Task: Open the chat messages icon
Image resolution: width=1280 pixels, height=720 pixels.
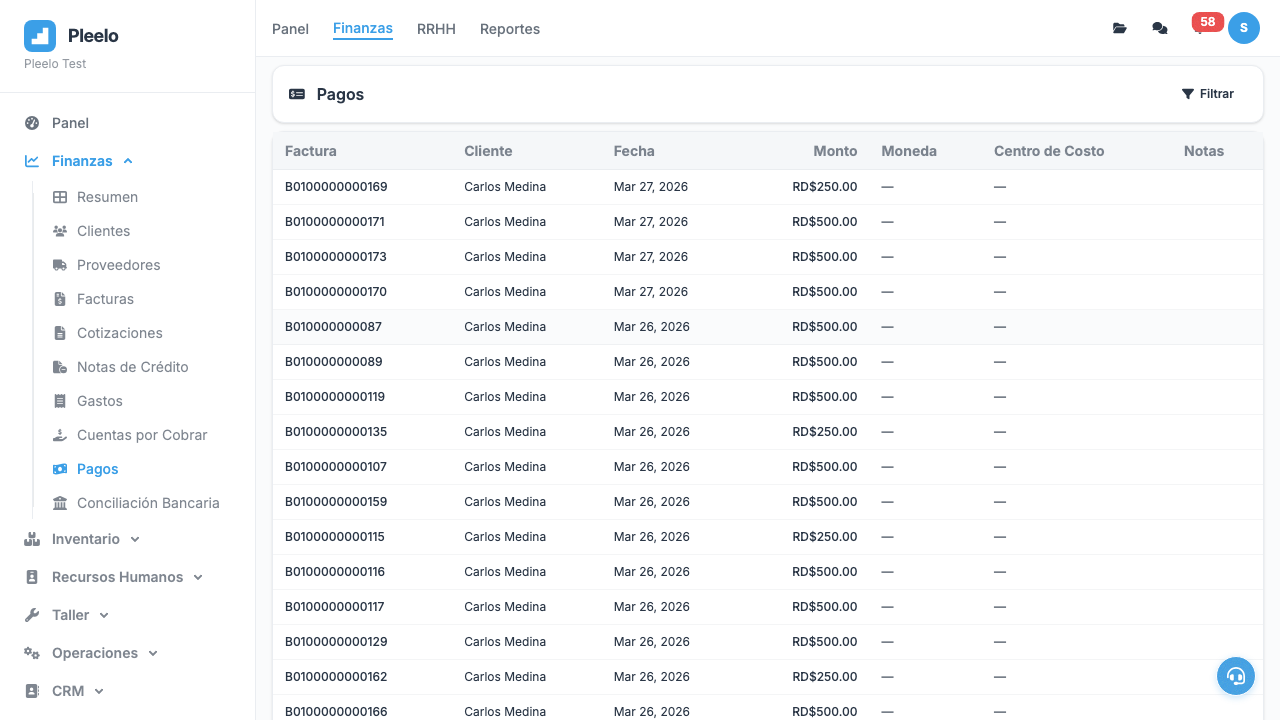Action: coord(1159,29)
